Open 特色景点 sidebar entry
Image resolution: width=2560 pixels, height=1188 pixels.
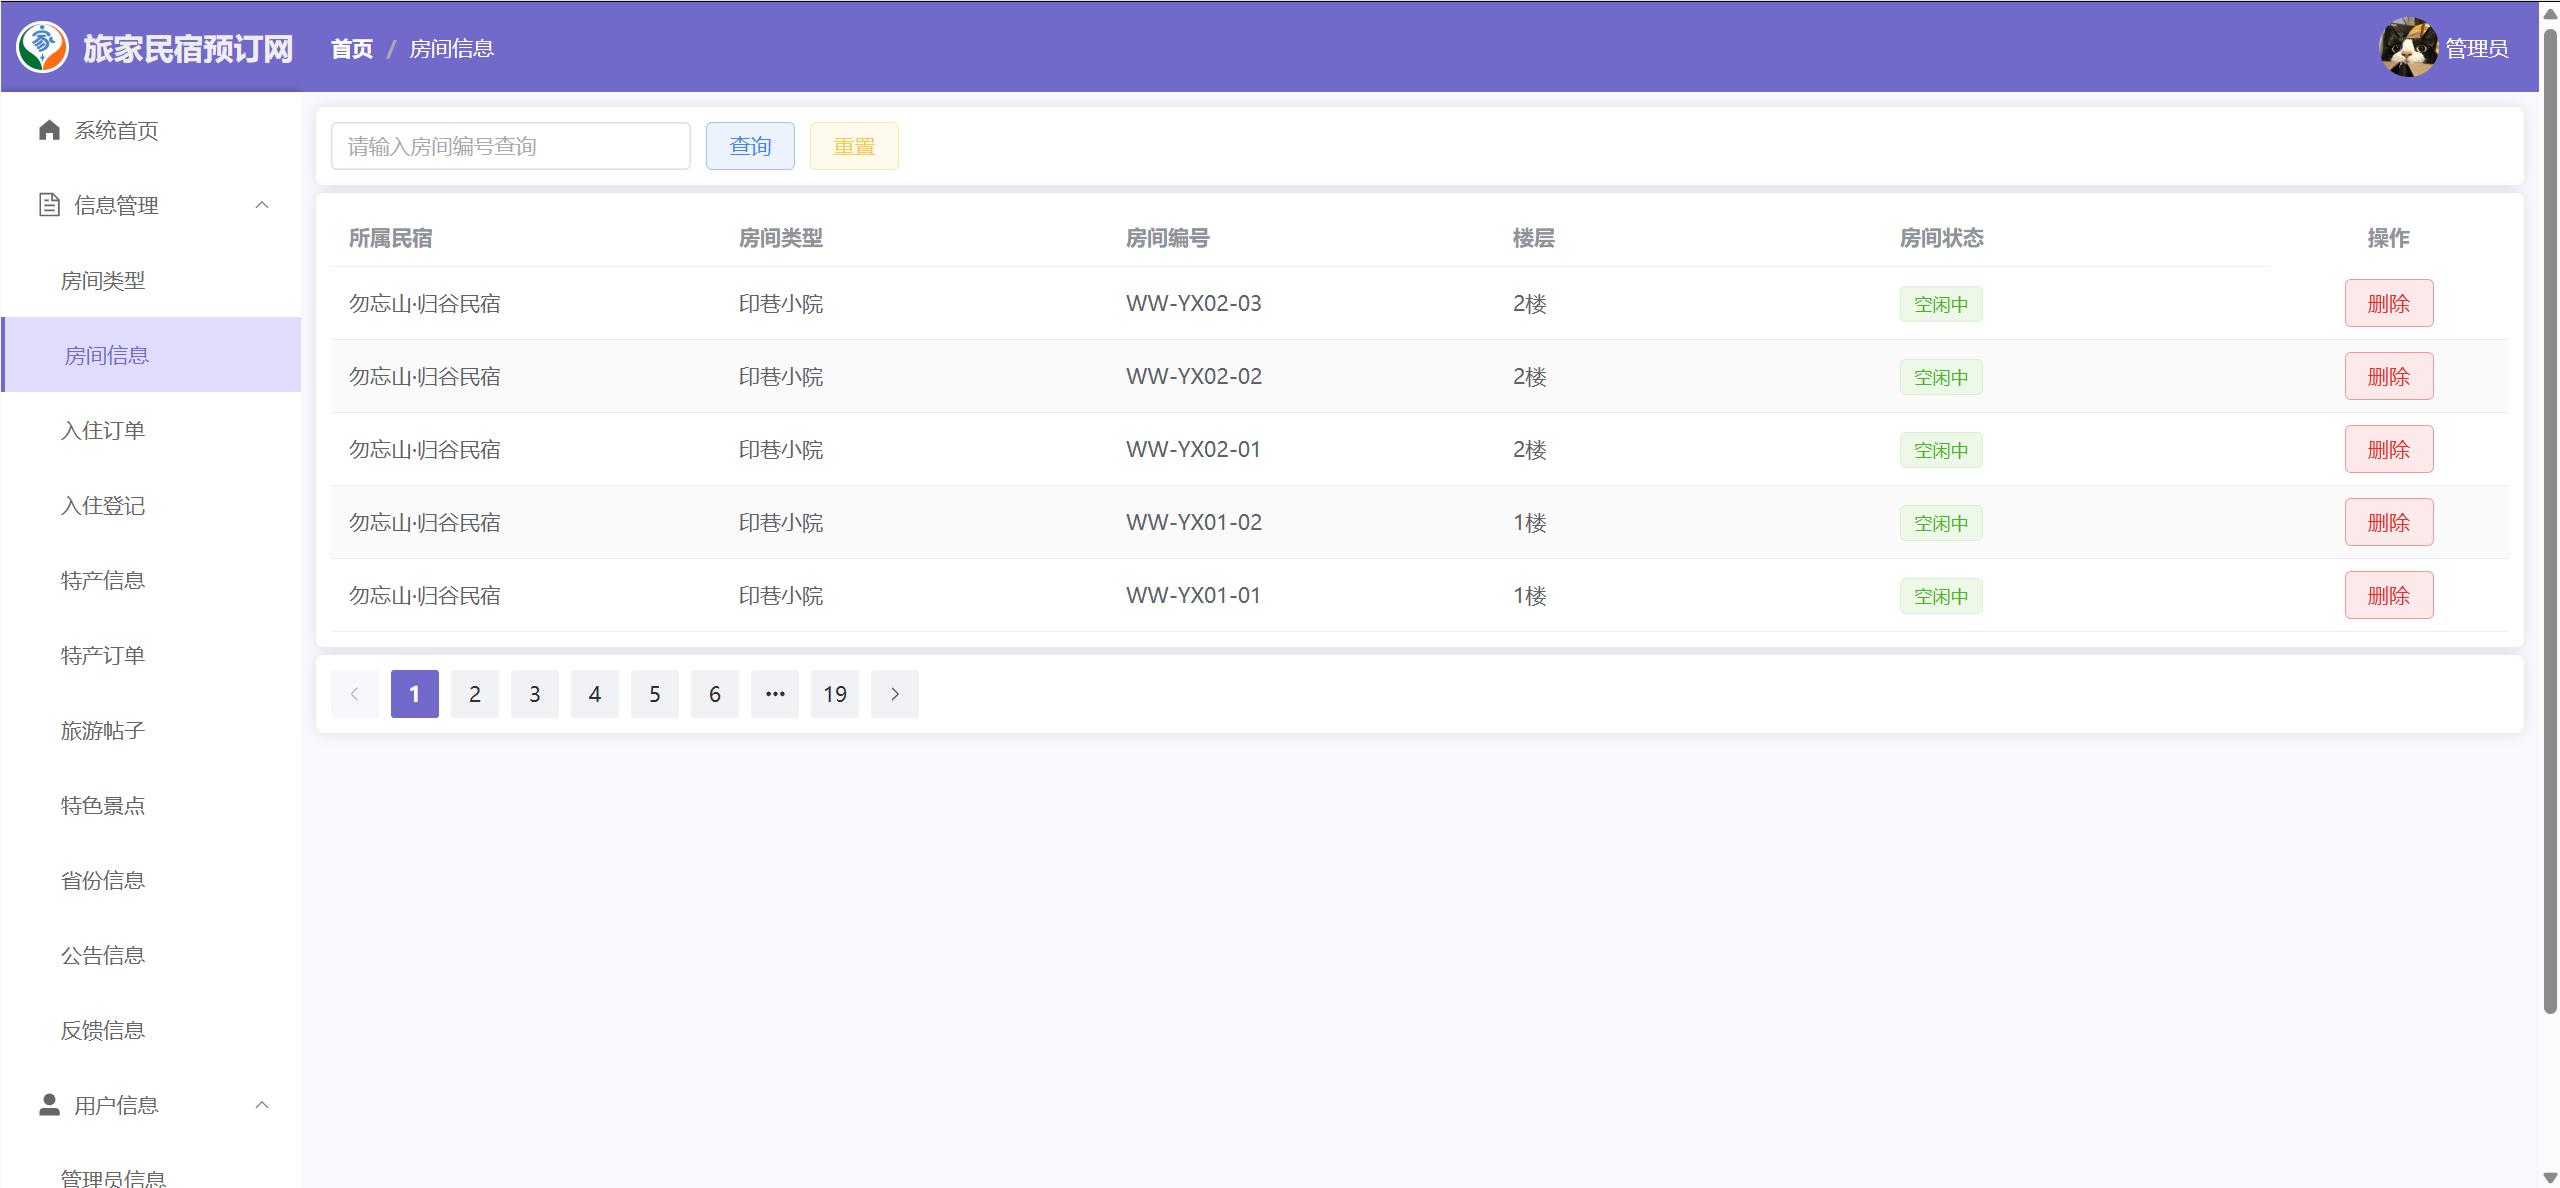[103, 806]
